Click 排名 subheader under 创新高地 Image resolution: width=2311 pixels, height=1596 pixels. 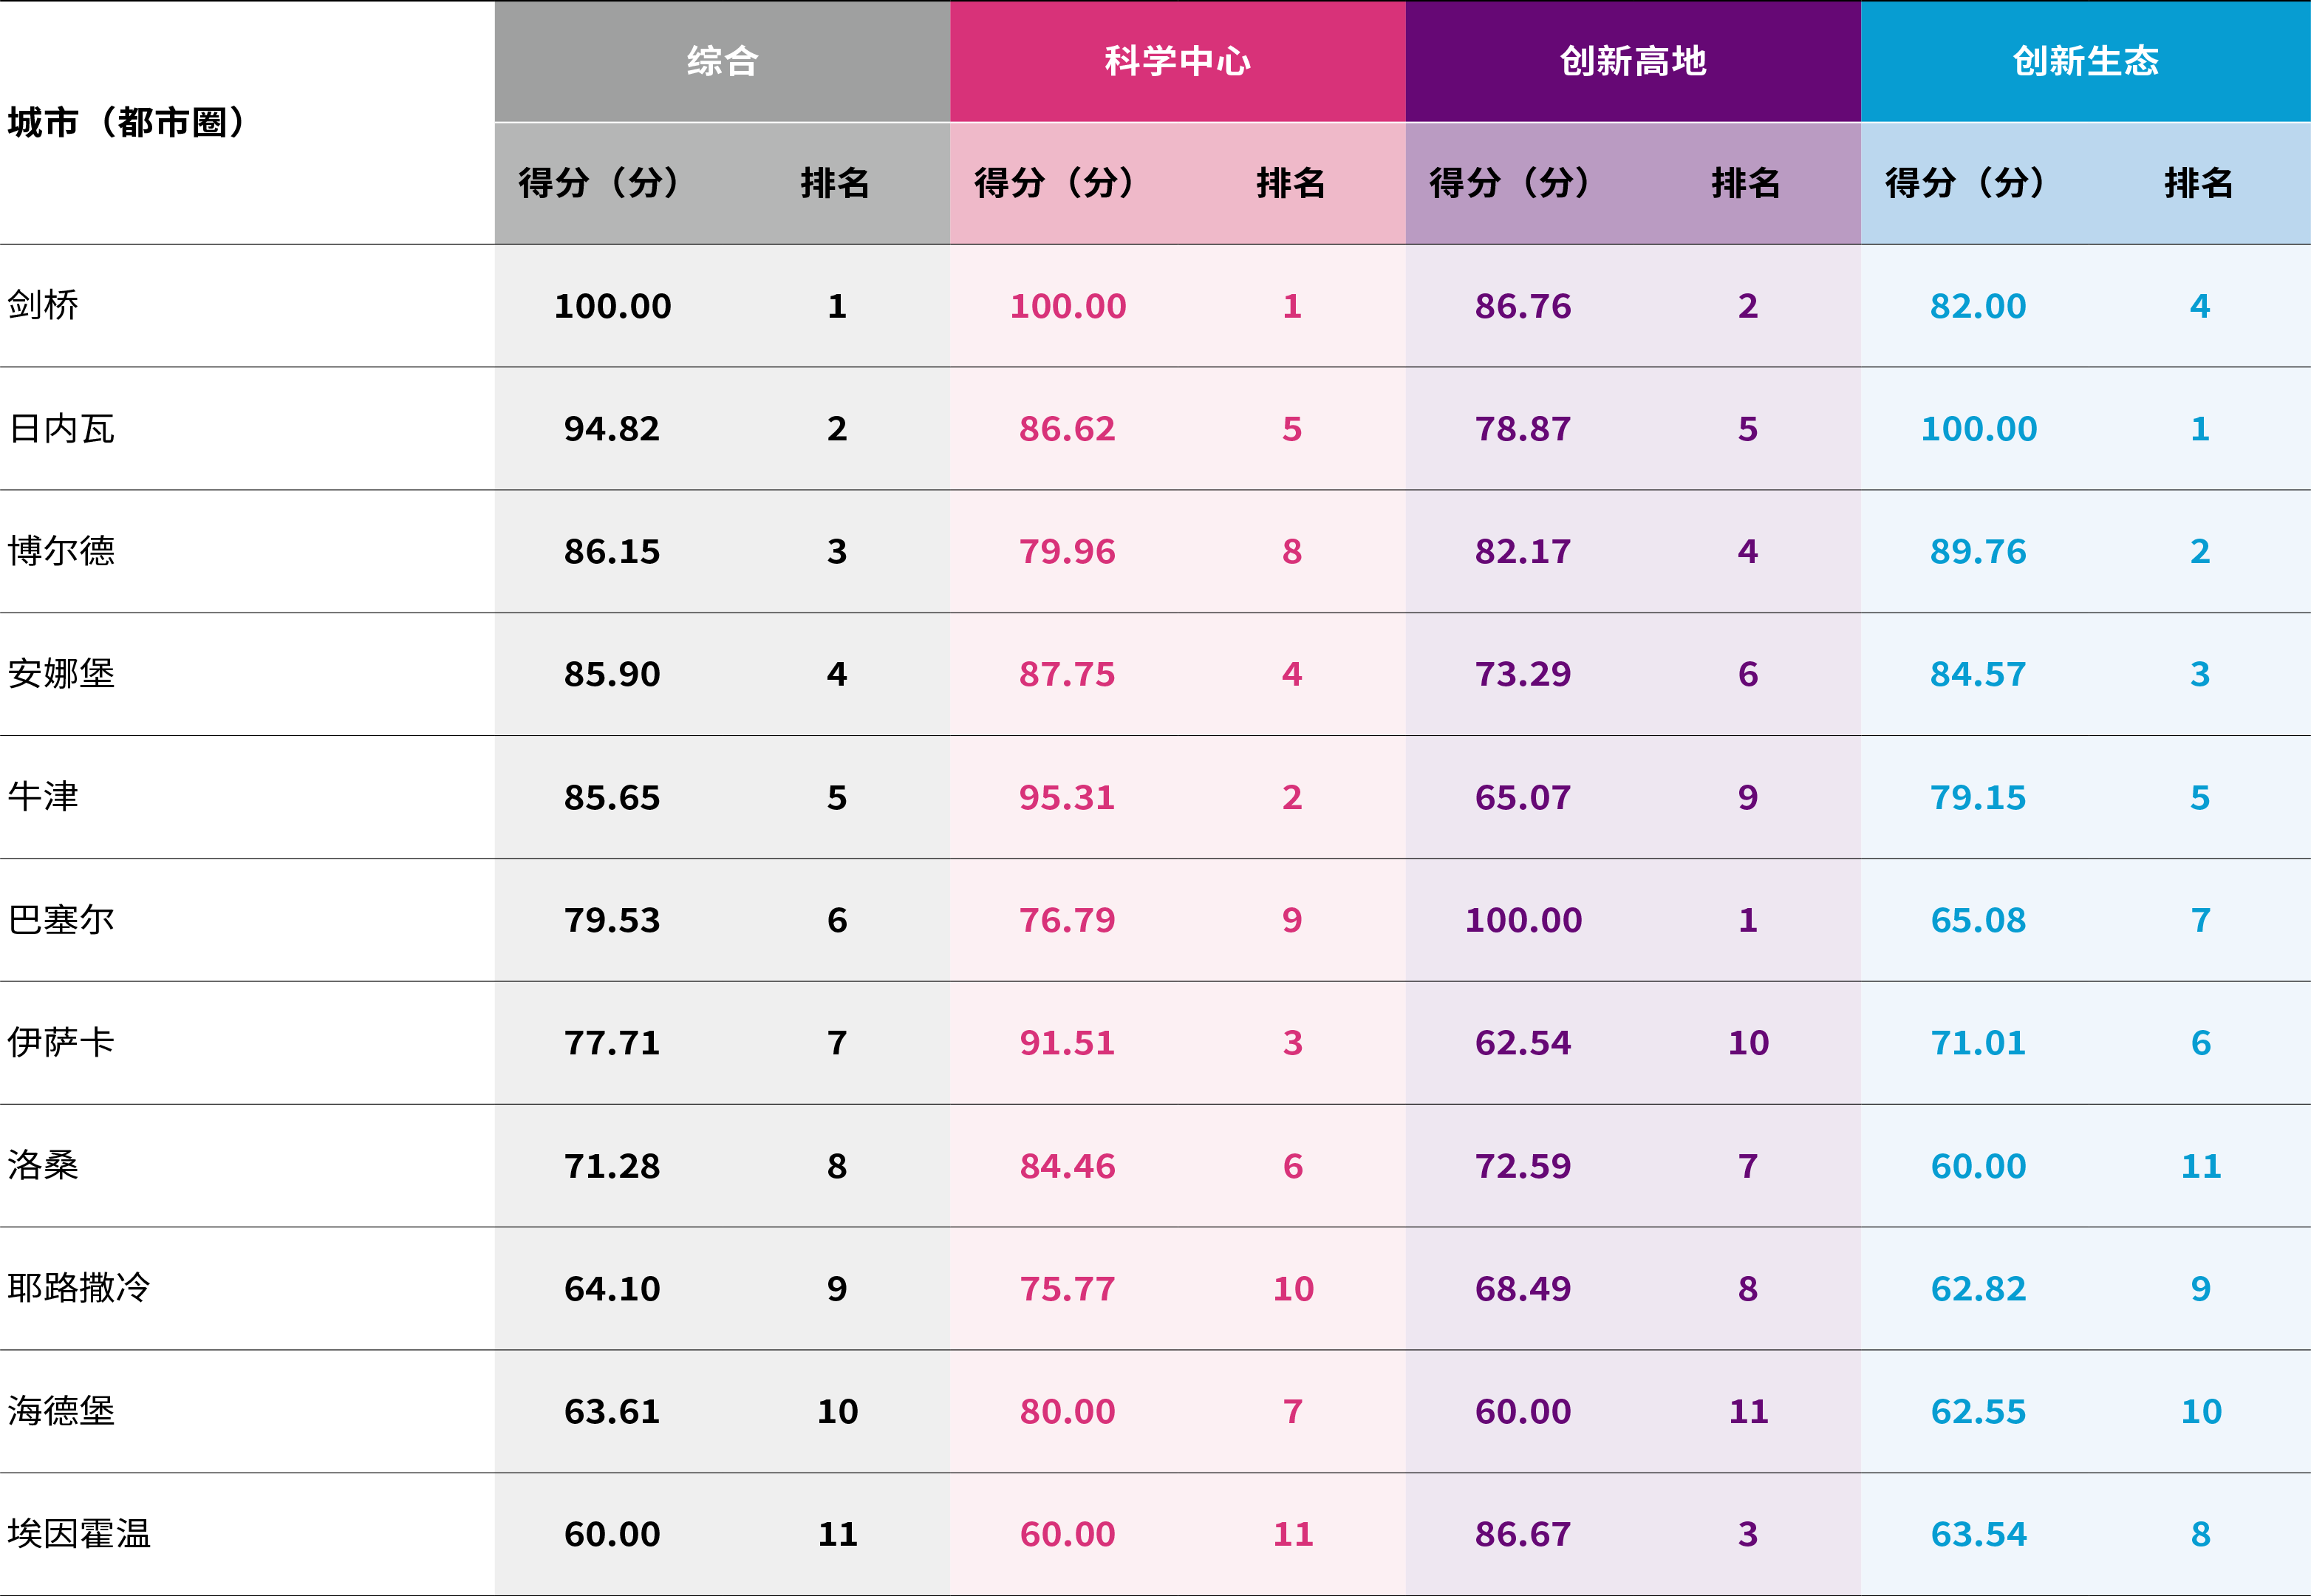pyautogui.click(x=1746, y=183)
